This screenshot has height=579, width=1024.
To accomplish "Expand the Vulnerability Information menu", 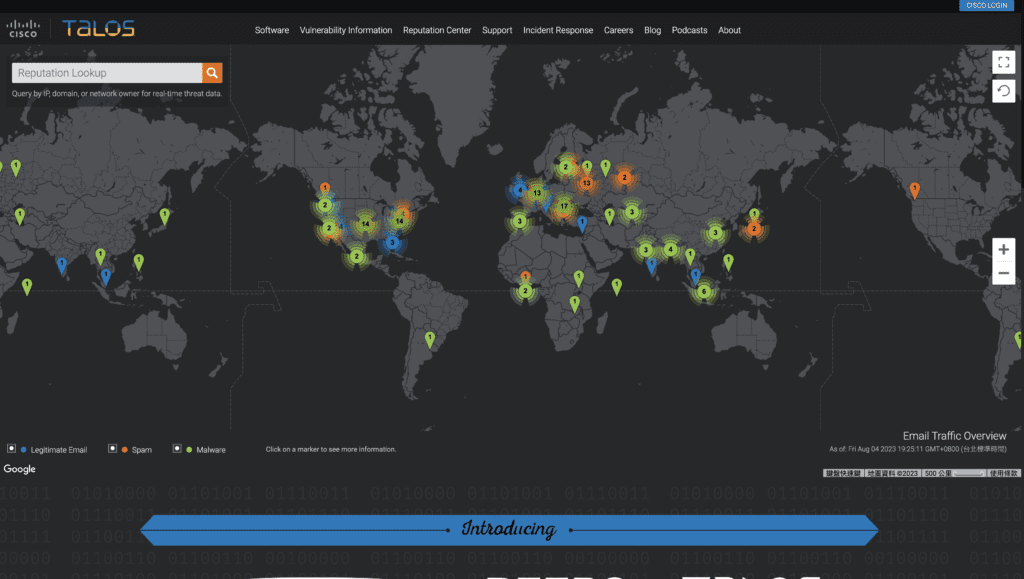I will click(x=346, y=30).
